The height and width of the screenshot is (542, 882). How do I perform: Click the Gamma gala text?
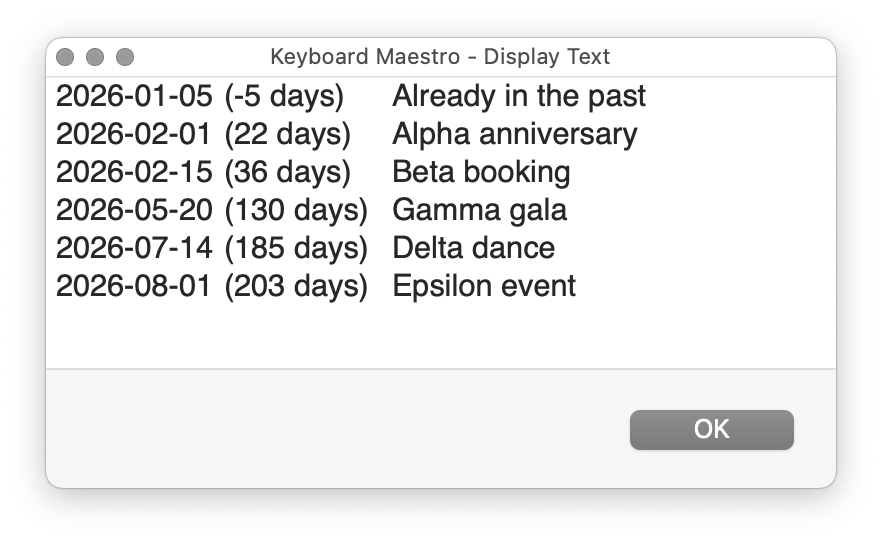click(x=479, y=211)
